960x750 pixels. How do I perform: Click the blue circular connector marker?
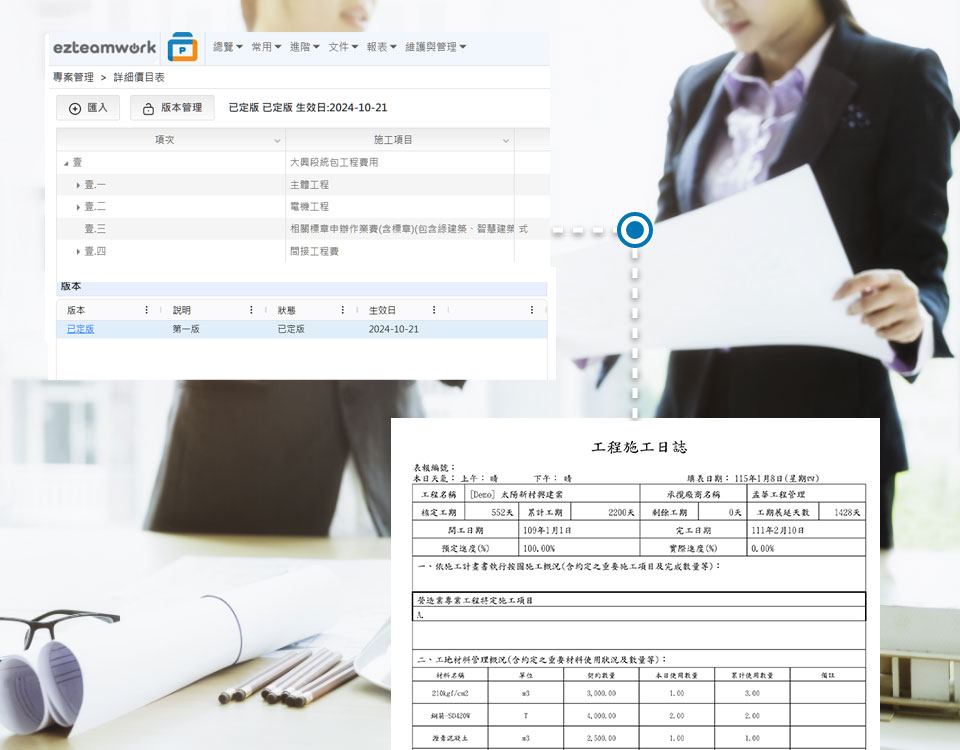pos(634,230)
